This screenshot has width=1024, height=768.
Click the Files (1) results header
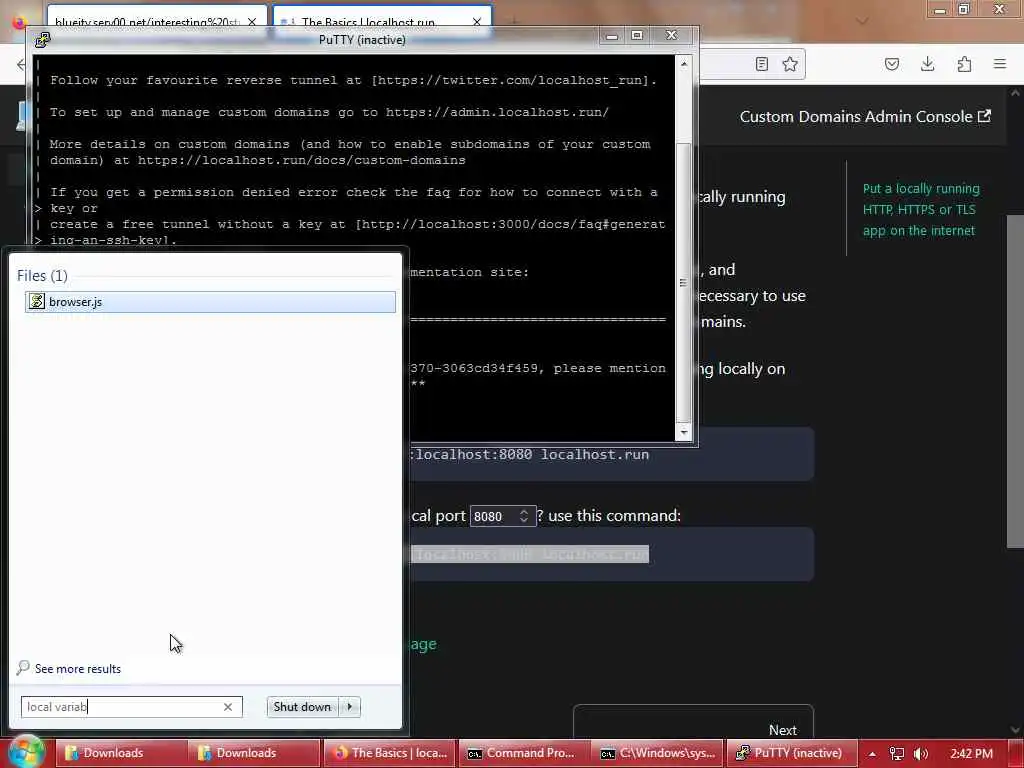[42, 276]
